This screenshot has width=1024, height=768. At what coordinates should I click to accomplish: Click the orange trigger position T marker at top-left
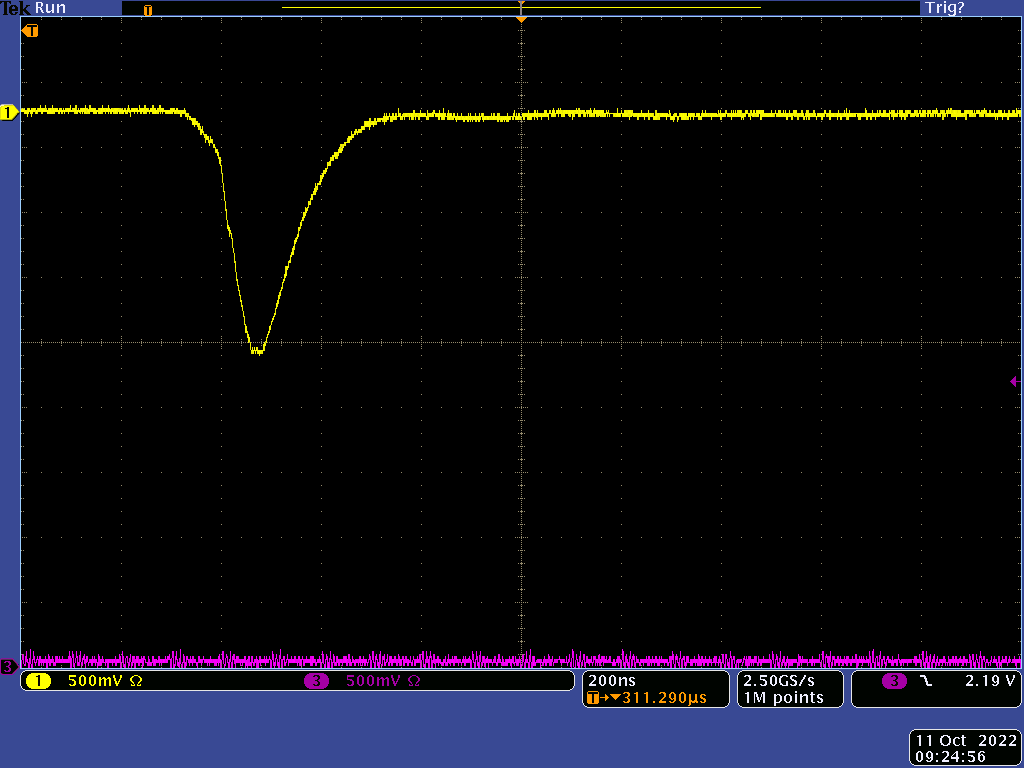(30, 31)
